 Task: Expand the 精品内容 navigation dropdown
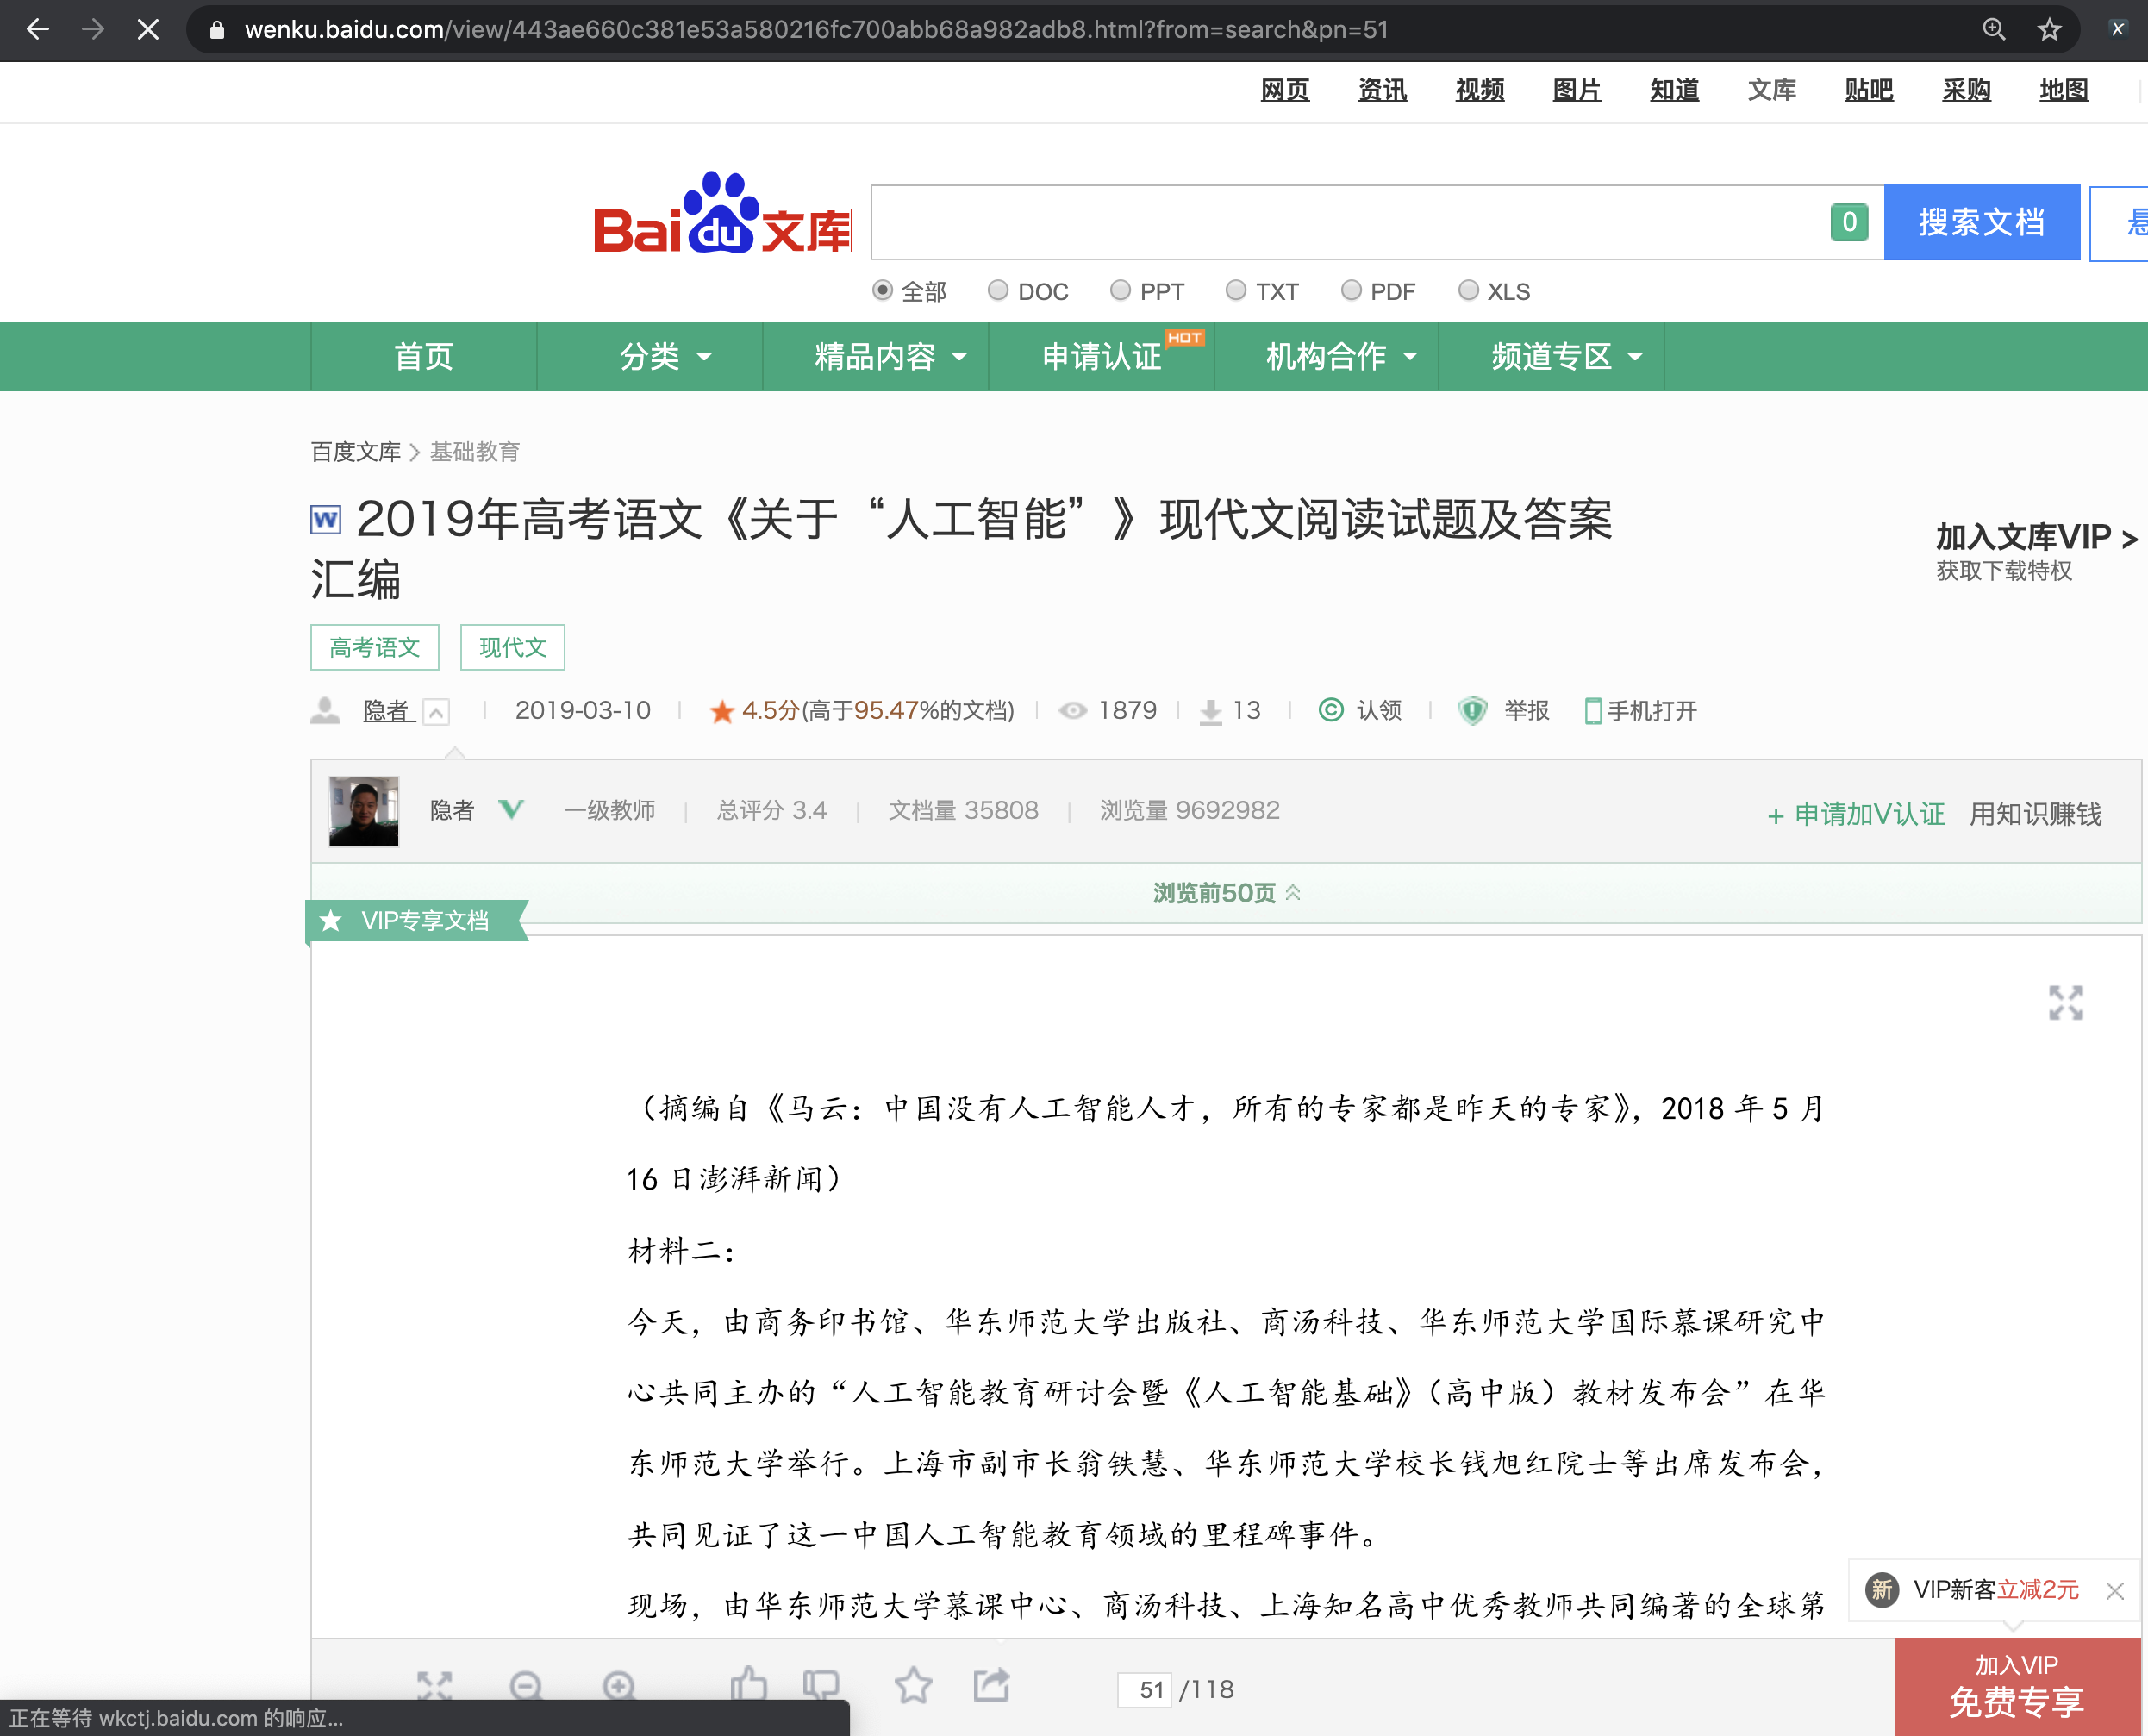(x=889, y=356)
